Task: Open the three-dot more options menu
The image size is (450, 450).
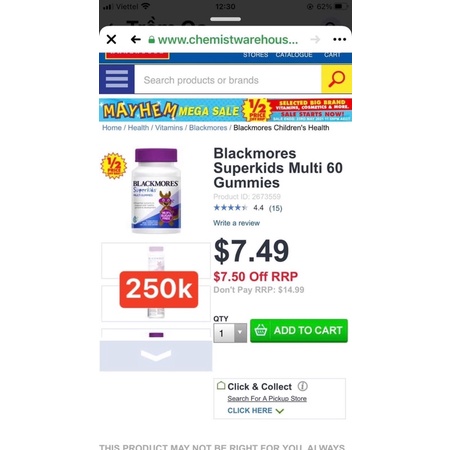Action: click(x=339, y=39)
